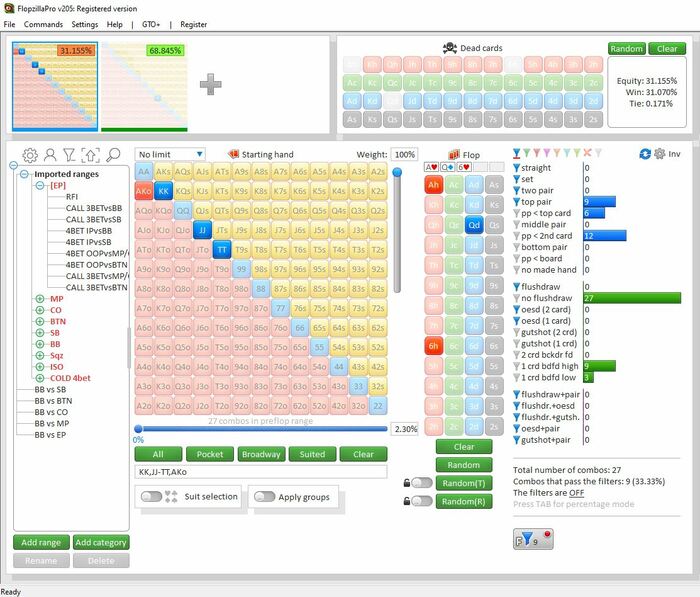The height and width of the screenshot is (597, 700).
Task: Collapse the [EP] category node
Action: click(40, 185)
